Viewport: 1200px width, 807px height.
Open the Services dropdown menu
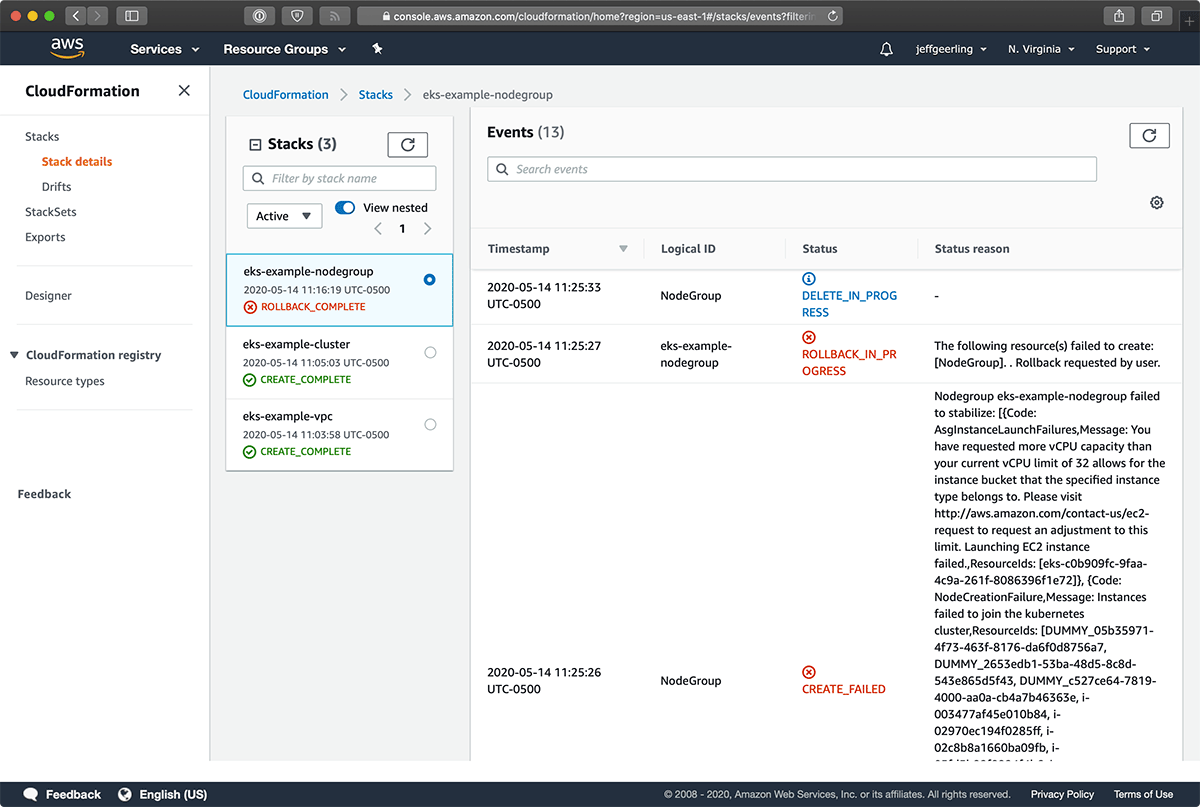click(165, 49)
